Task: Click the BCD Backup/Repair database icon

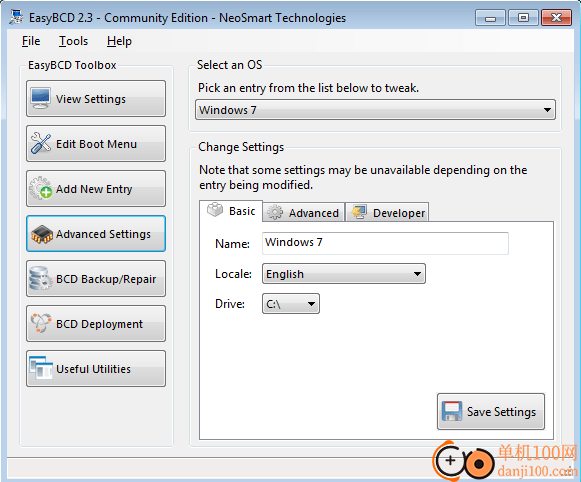Action: click(x=40, y=279)
